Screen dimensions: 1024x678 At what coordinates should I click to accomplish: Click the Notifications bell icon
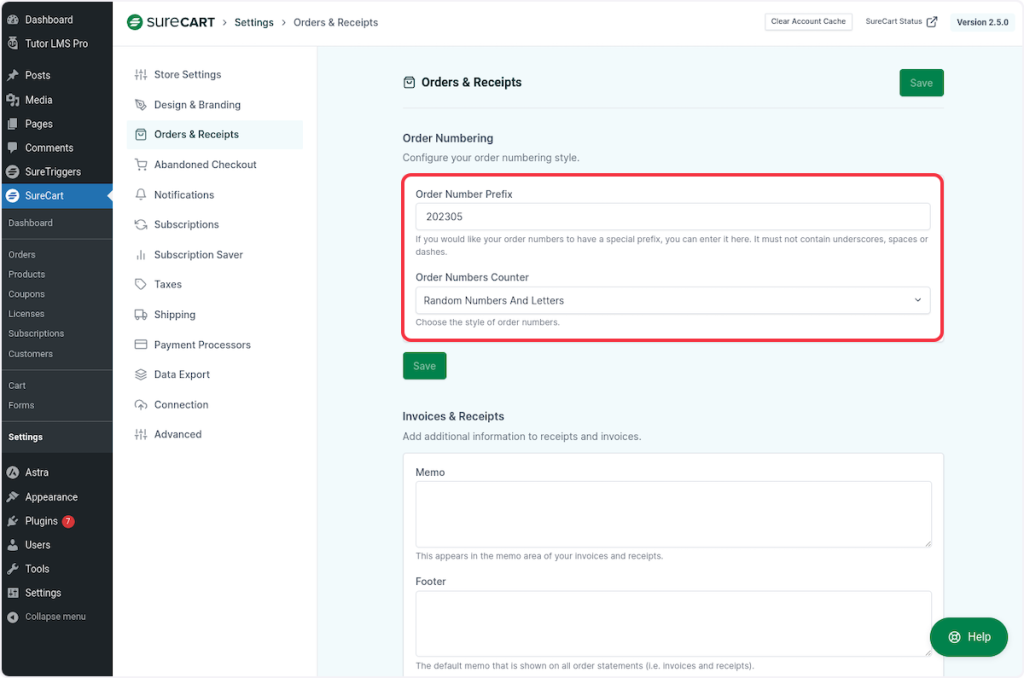(x=141, y=195)
